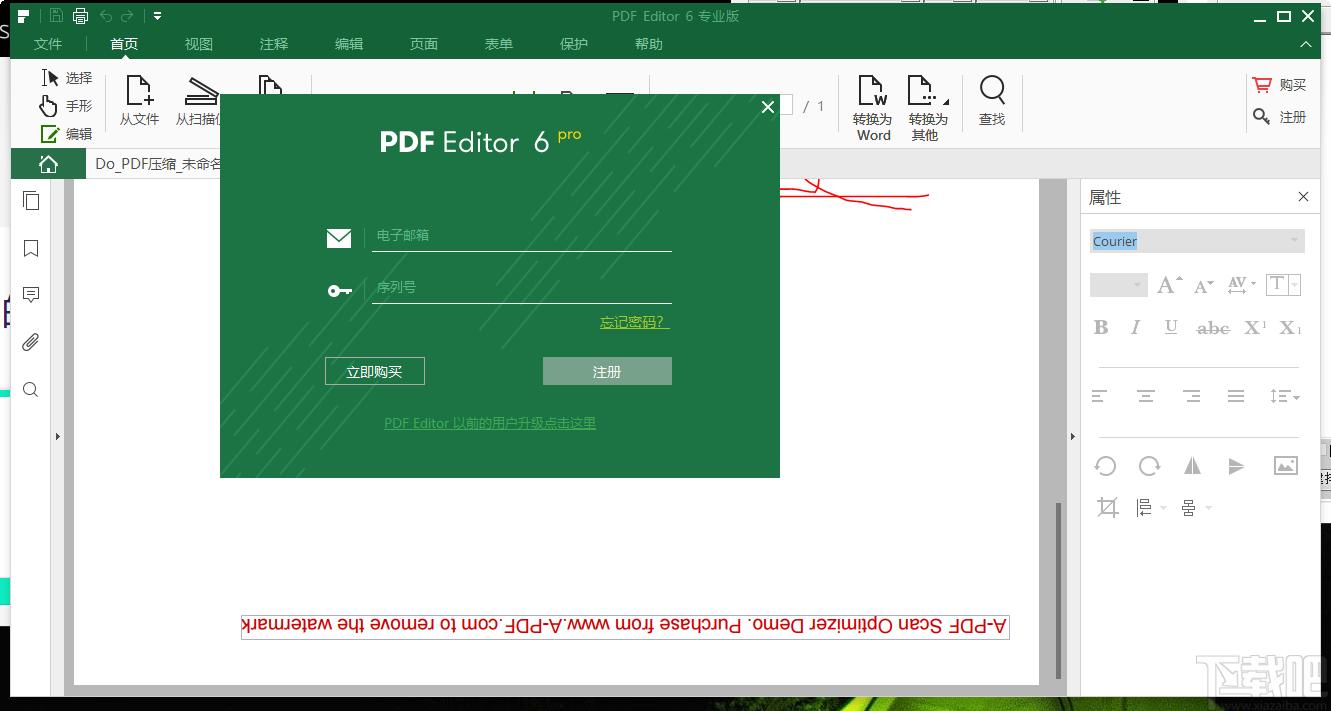
Task: Decrease font size in properties
Action: pyautogui.click(x=1204, y=286)
